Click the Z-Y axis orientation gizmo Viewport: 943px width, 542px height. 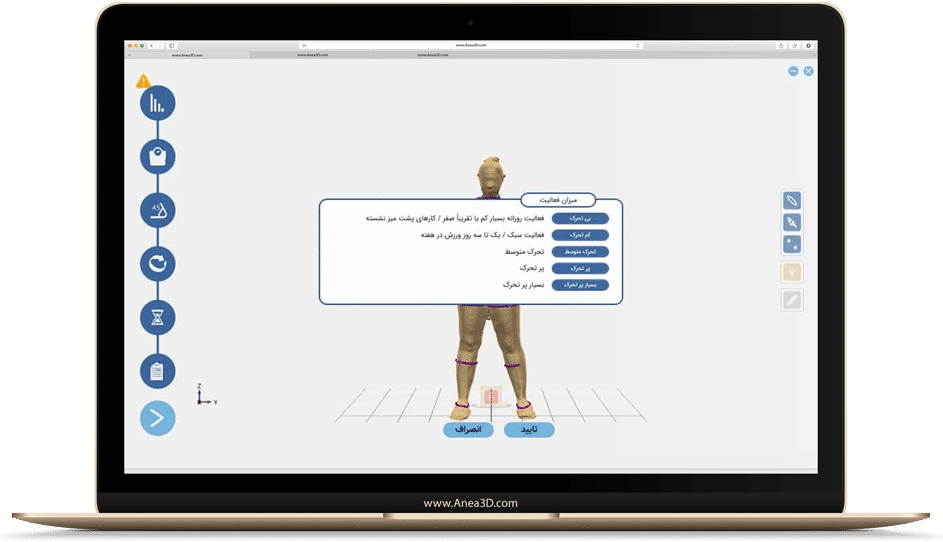pyautogui.click(x=206, y=395)
